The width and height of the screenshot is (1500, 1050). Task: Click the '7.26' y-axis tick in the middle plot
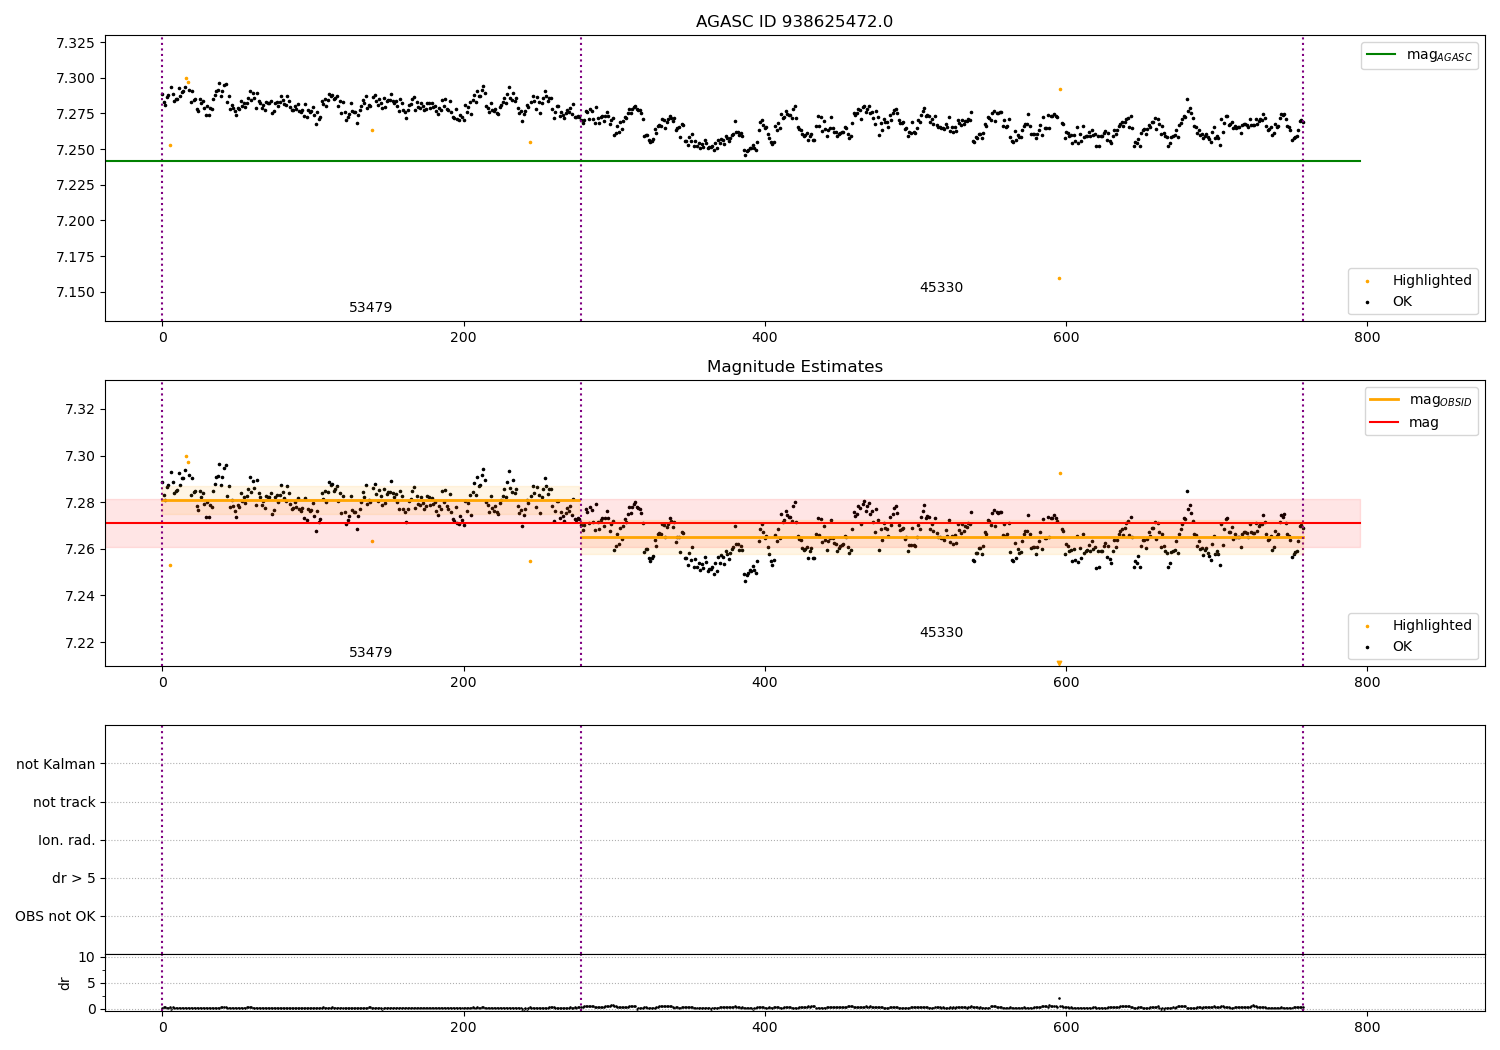pyautogui.click(x=79, y=550)
